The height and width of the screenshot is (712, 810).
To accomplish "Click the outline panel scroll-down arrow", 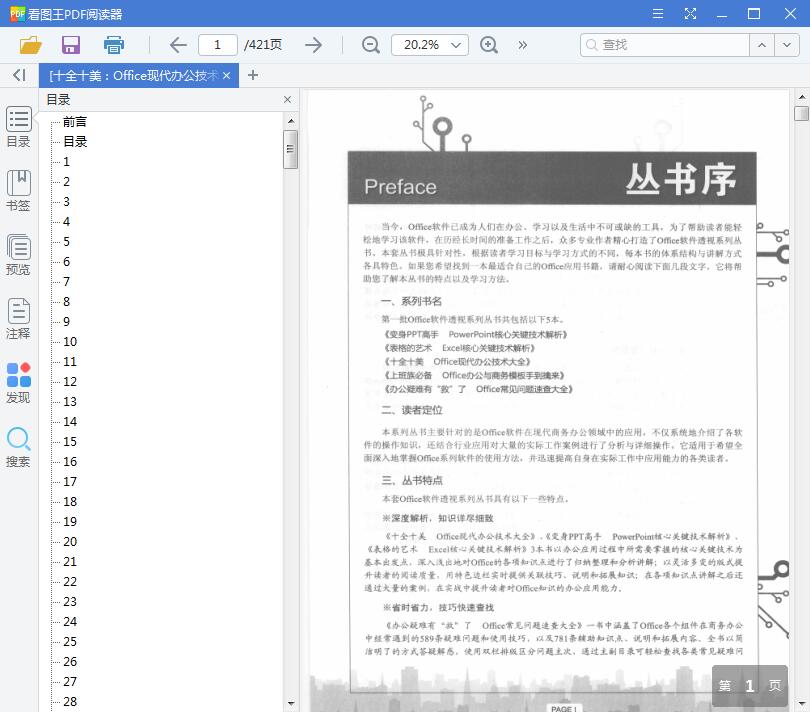I will point(291,703).
